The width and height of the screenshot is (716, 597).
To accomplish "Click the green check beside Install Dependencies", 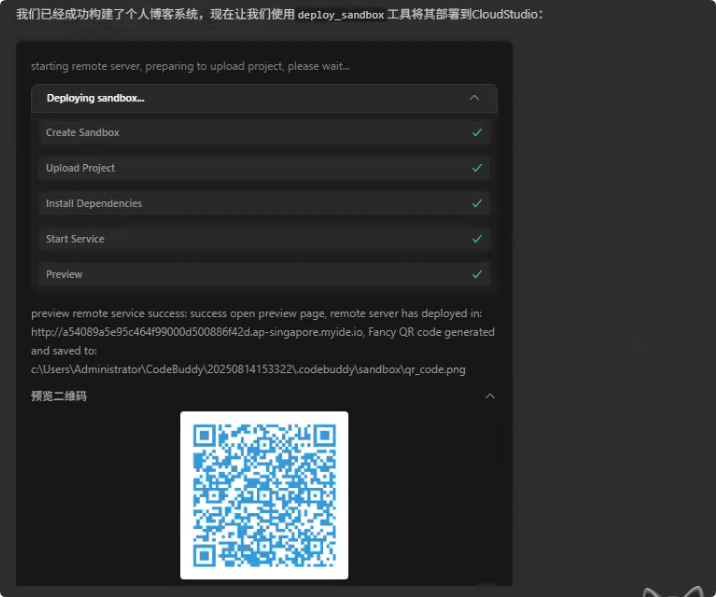I will [x=477, y=203].
